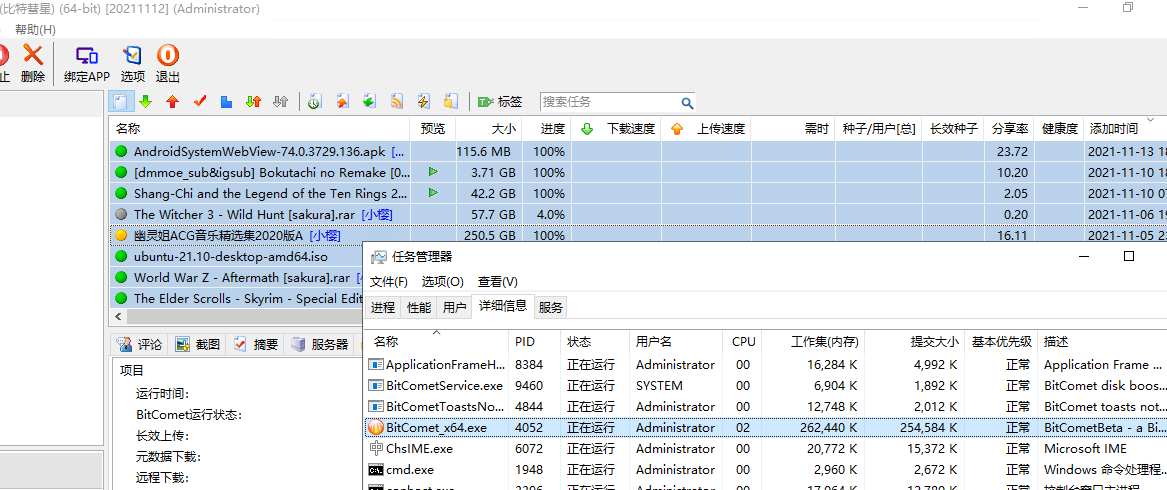
Task: Click the page icon with the orange up arrow
Action: (342, 101)
